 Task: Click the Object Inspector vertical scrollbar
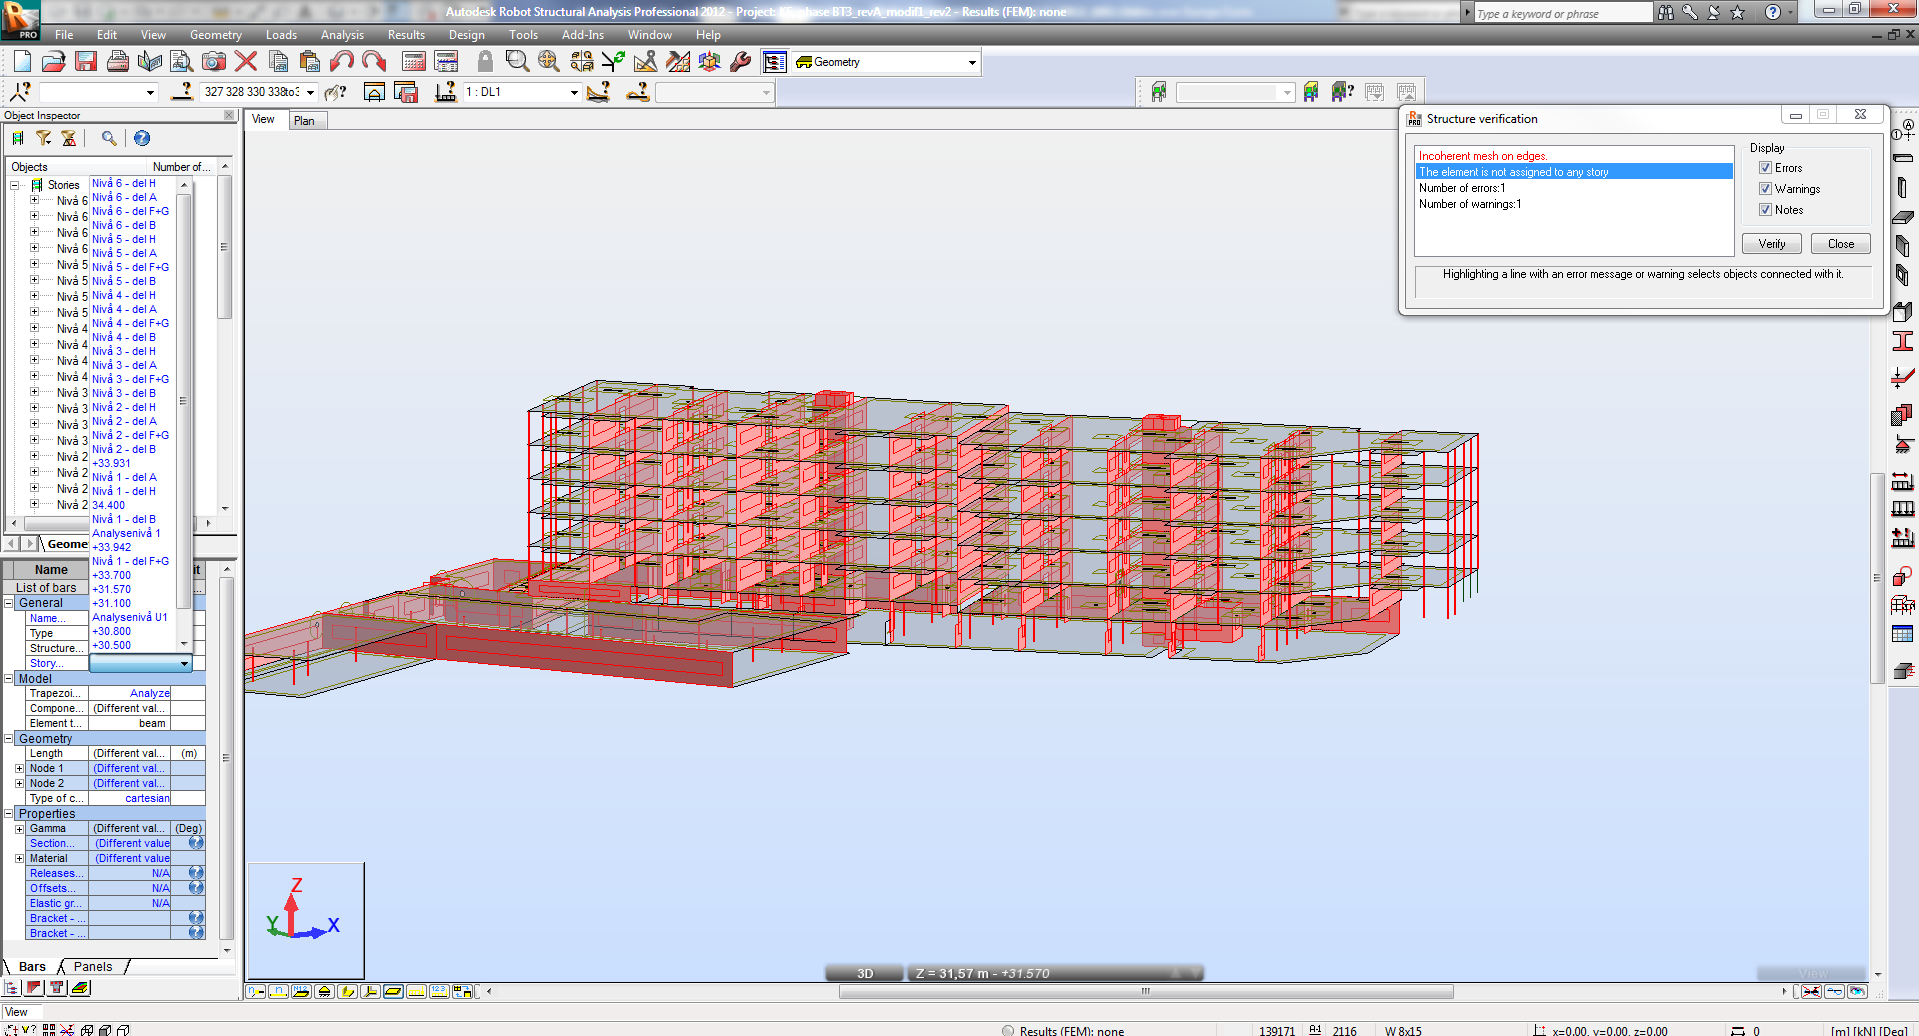coord(225,247)
